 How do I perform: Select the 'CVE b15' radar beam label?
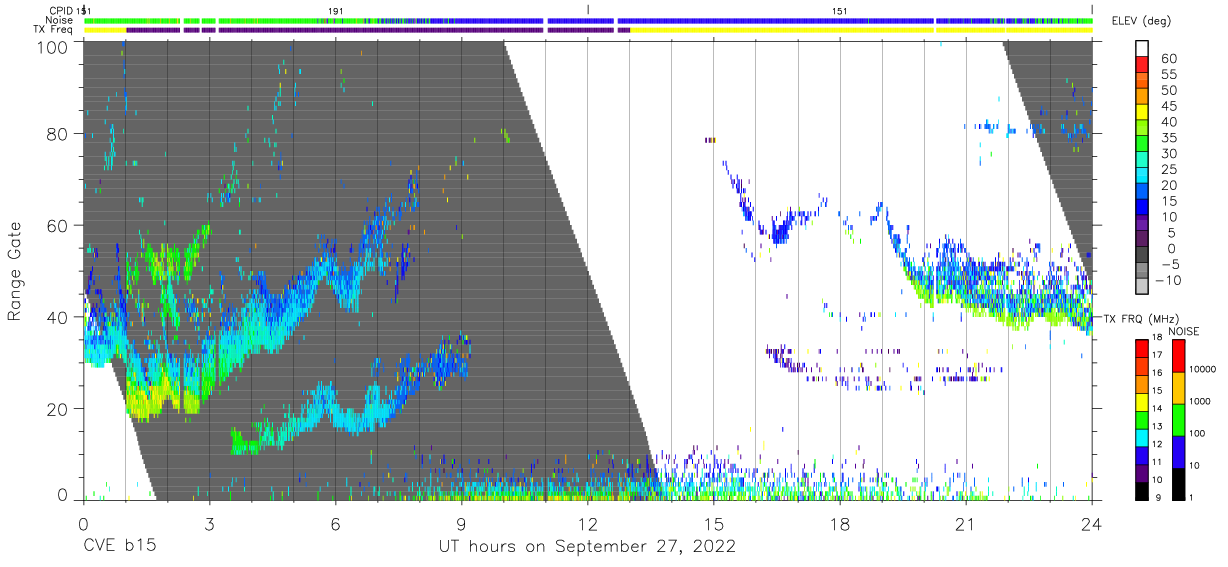coord(118,547)
